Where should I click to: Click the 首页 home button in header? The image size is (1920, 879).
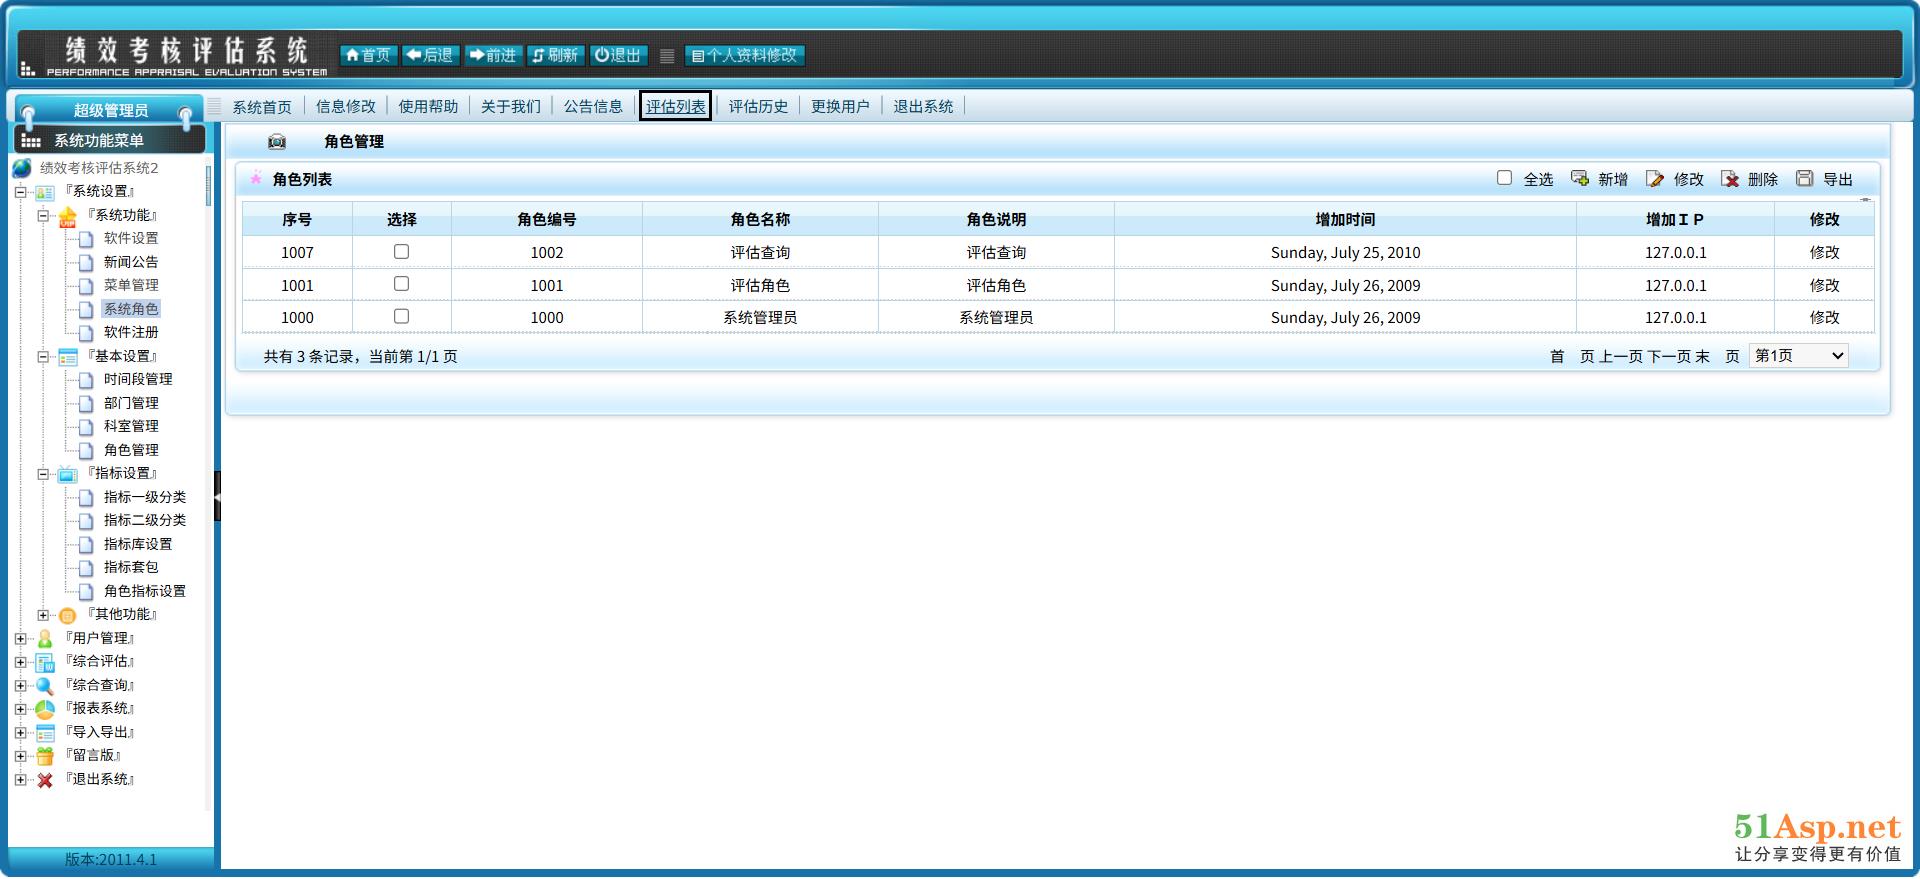pos(368,56)
